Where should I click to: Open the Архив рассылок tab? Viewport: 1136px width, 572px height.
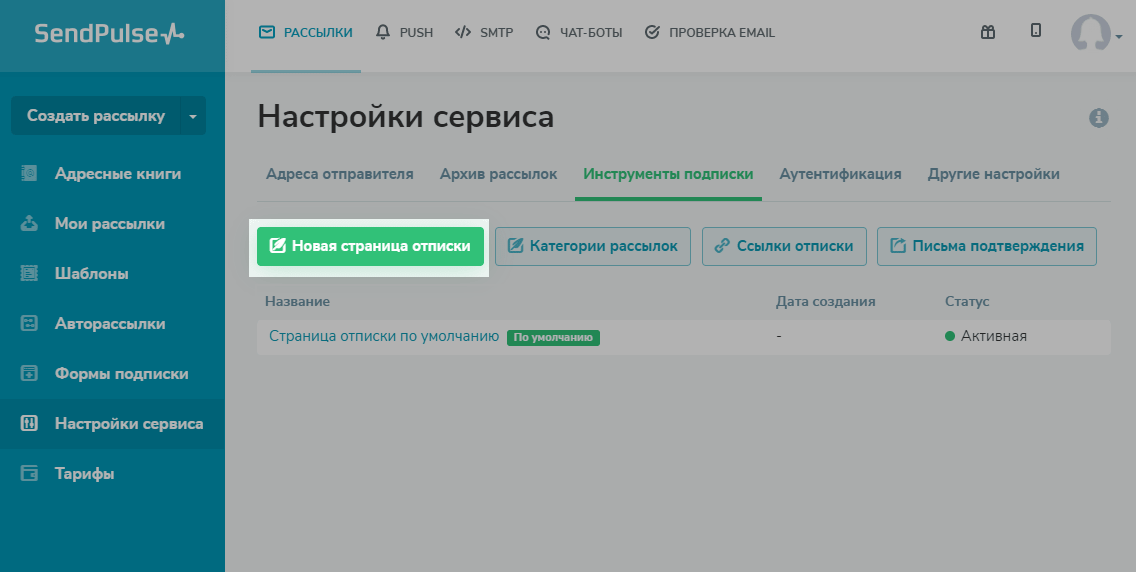pos(498,174)
